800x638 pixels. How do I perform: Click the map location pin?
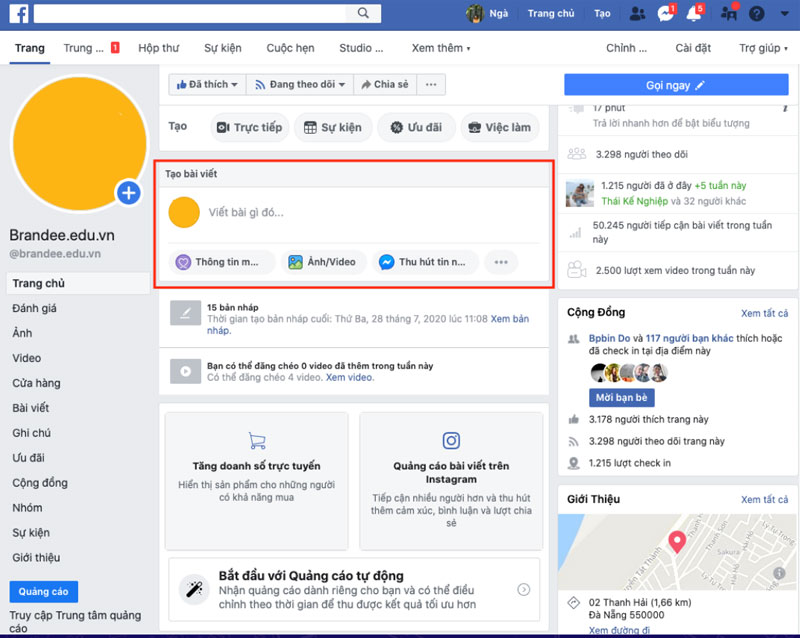point(677,543)
